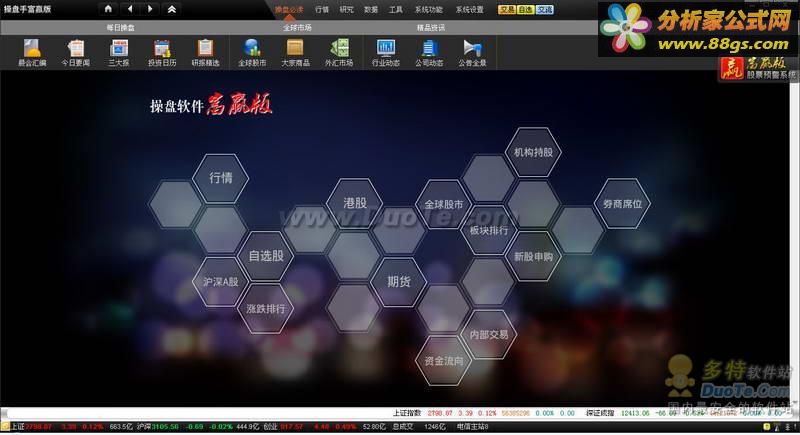Open the 数据 menu

(x=371, y=10)
